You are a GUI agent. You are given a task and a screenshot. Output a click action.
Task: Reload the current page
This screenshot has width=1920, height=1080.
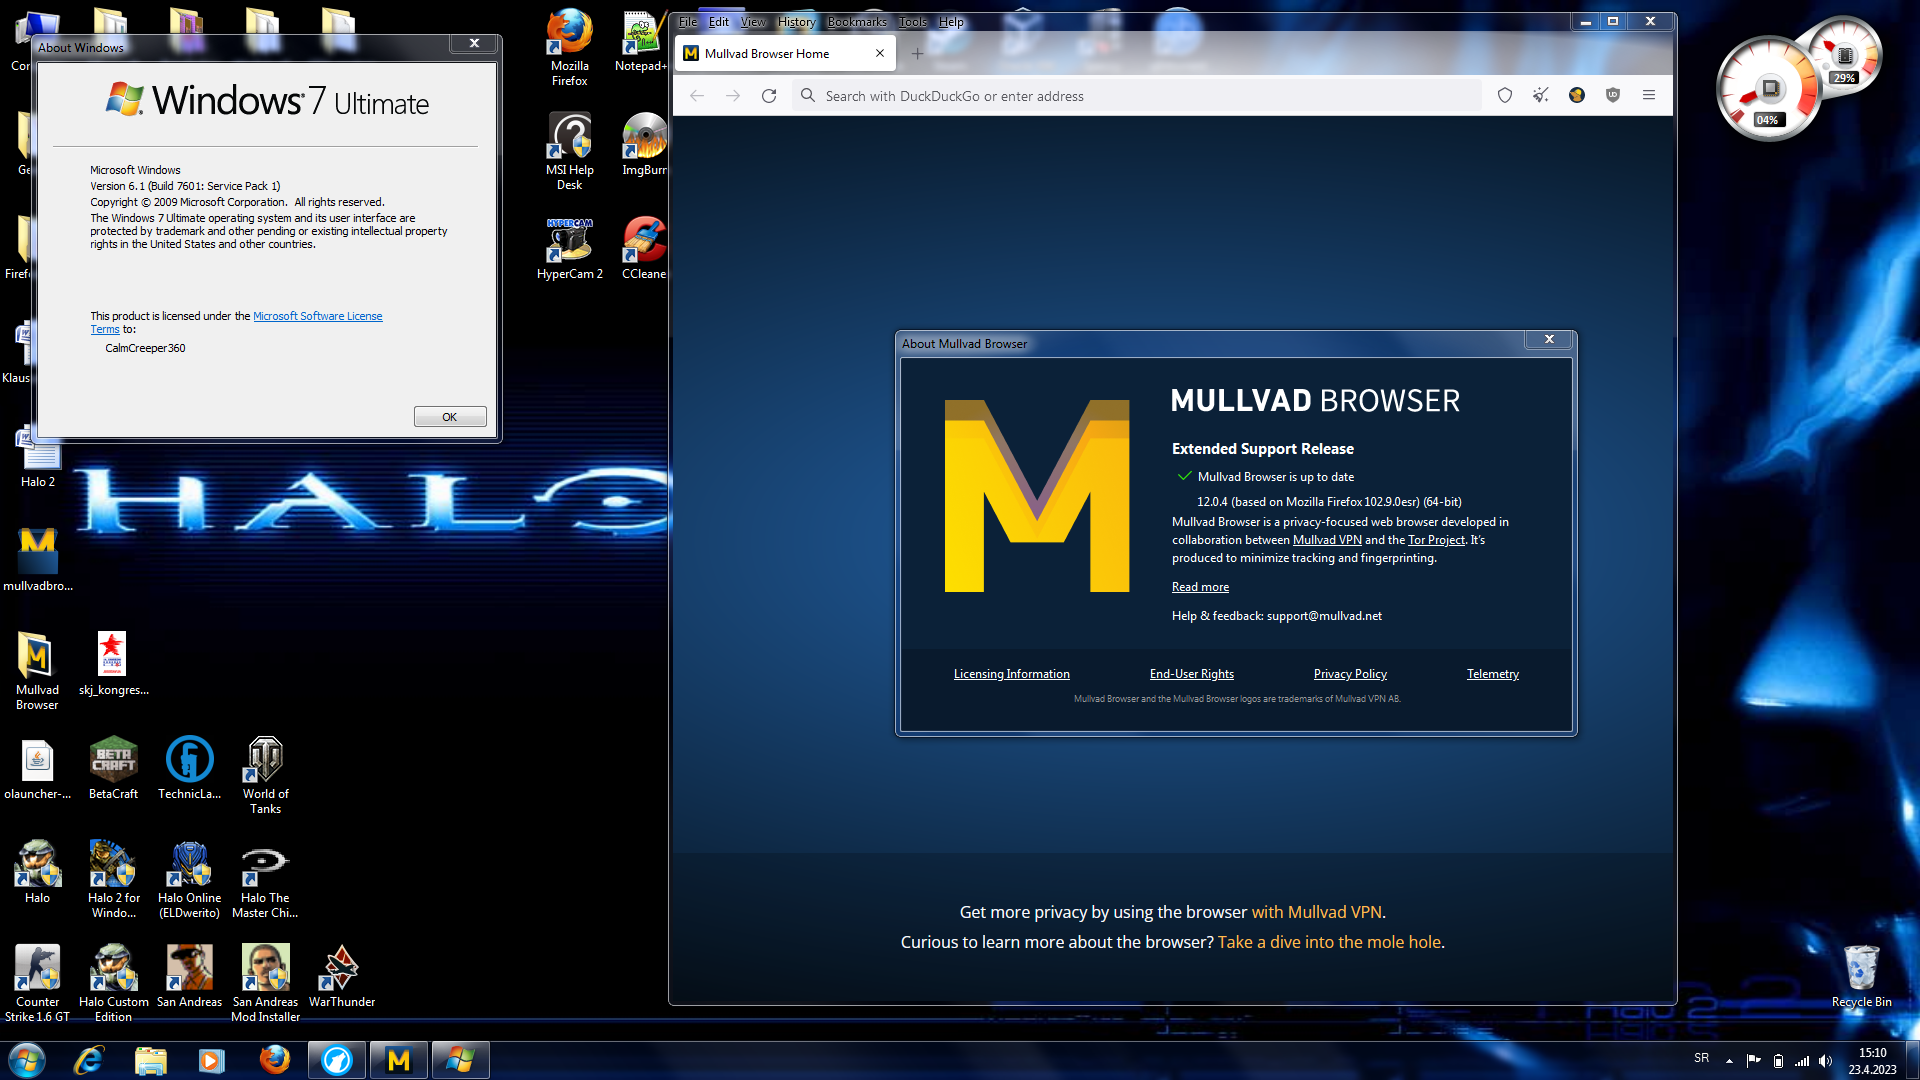(768, 96)
